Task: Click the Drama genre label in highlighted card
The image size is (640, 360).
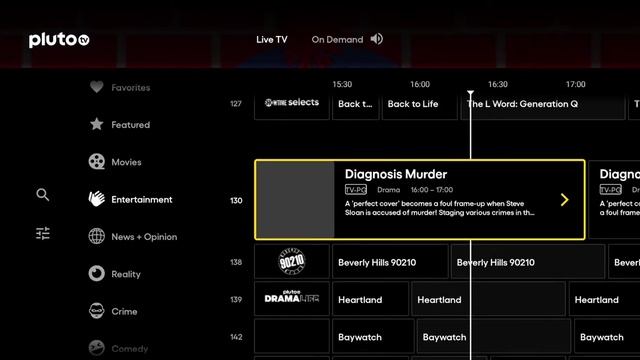Action: pyautogui.click(x=389, y=190)
